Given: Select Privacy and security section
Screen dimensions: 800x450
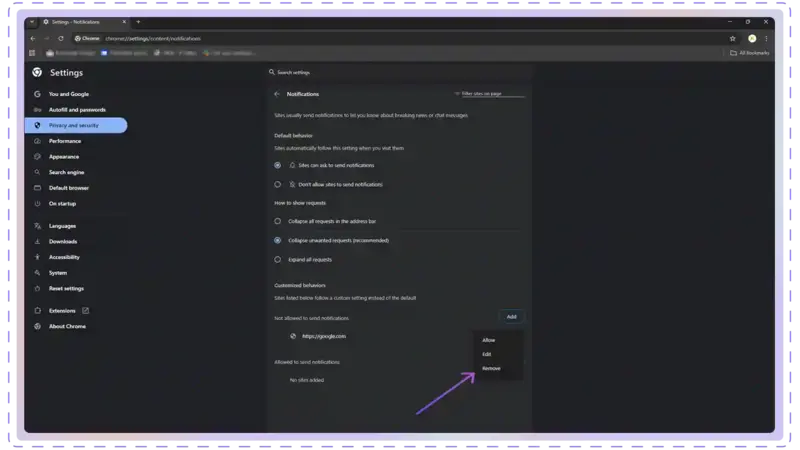Looking at the screenshot, I should click(x=76, y=126).
